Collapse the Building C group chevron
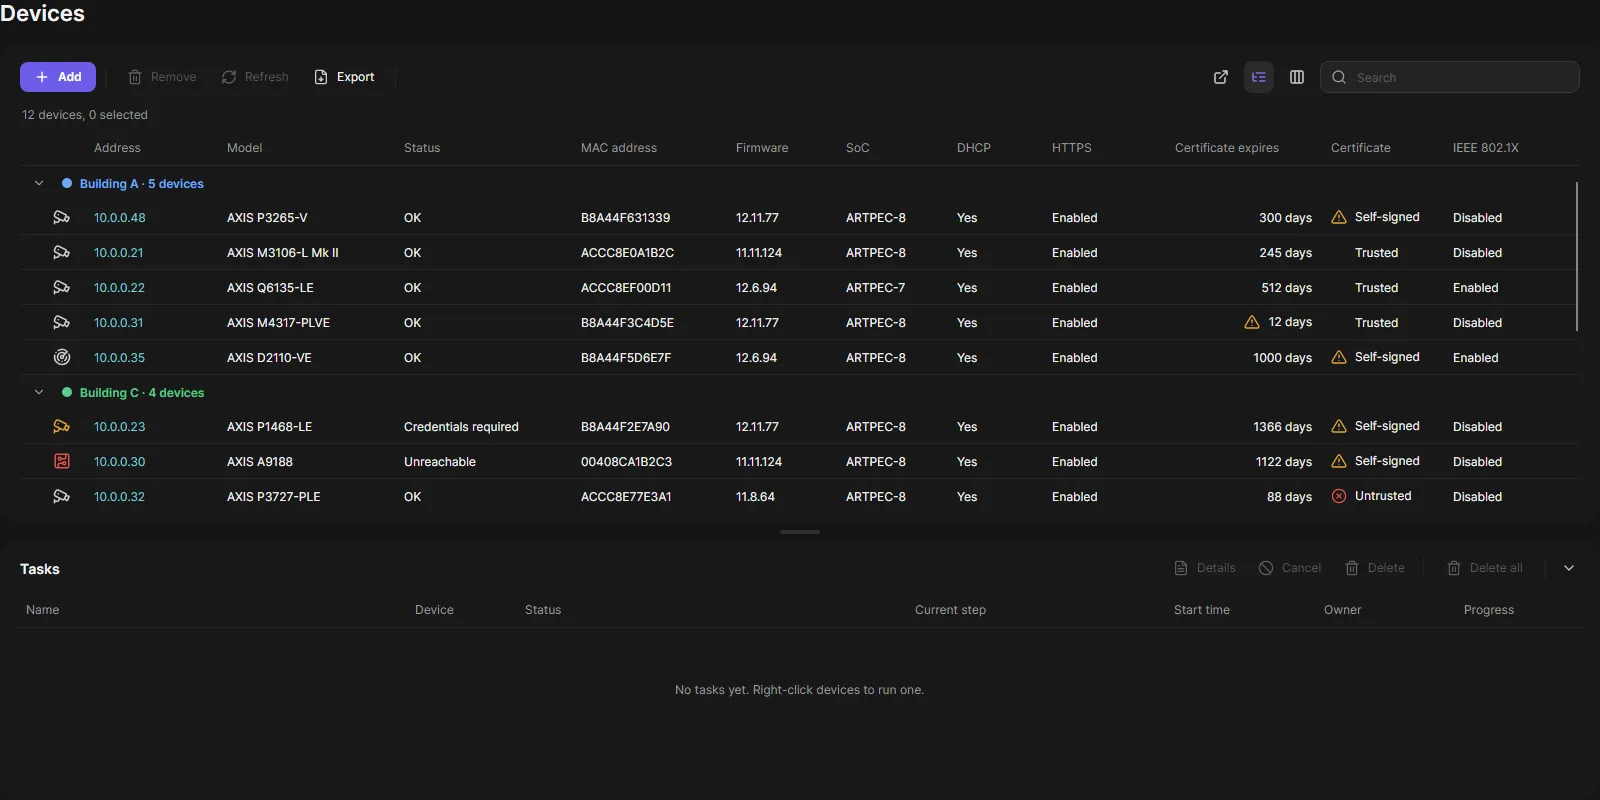The height and width of the screenshot is (800, 1600). tap(39, 392)
